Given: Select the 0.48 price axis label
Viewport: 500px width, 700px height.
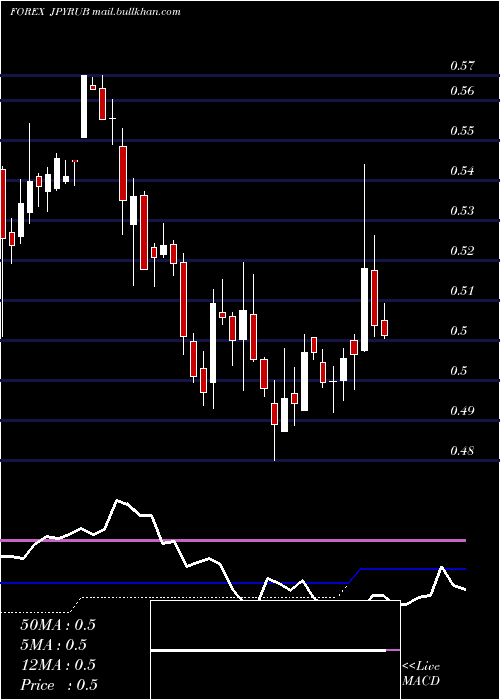Looking at the screenshot, I should click(x=462, y=451).
